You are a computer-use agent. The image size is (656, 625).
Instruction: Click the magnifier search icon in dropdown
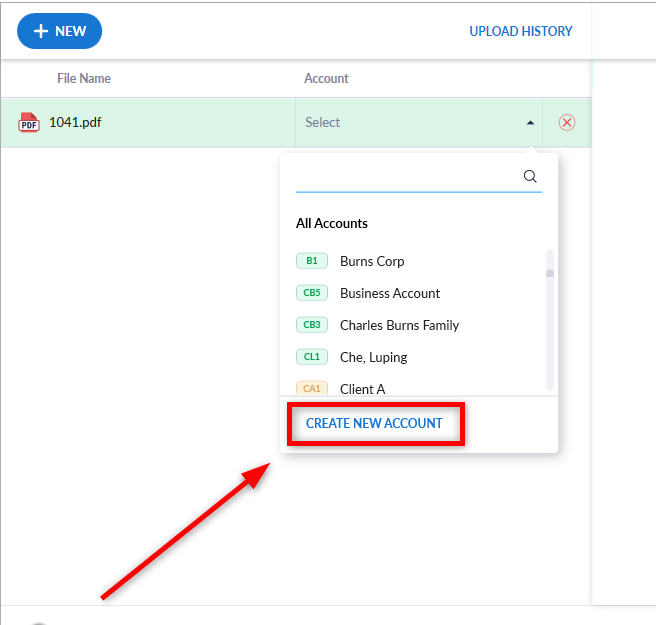[530, 176]
